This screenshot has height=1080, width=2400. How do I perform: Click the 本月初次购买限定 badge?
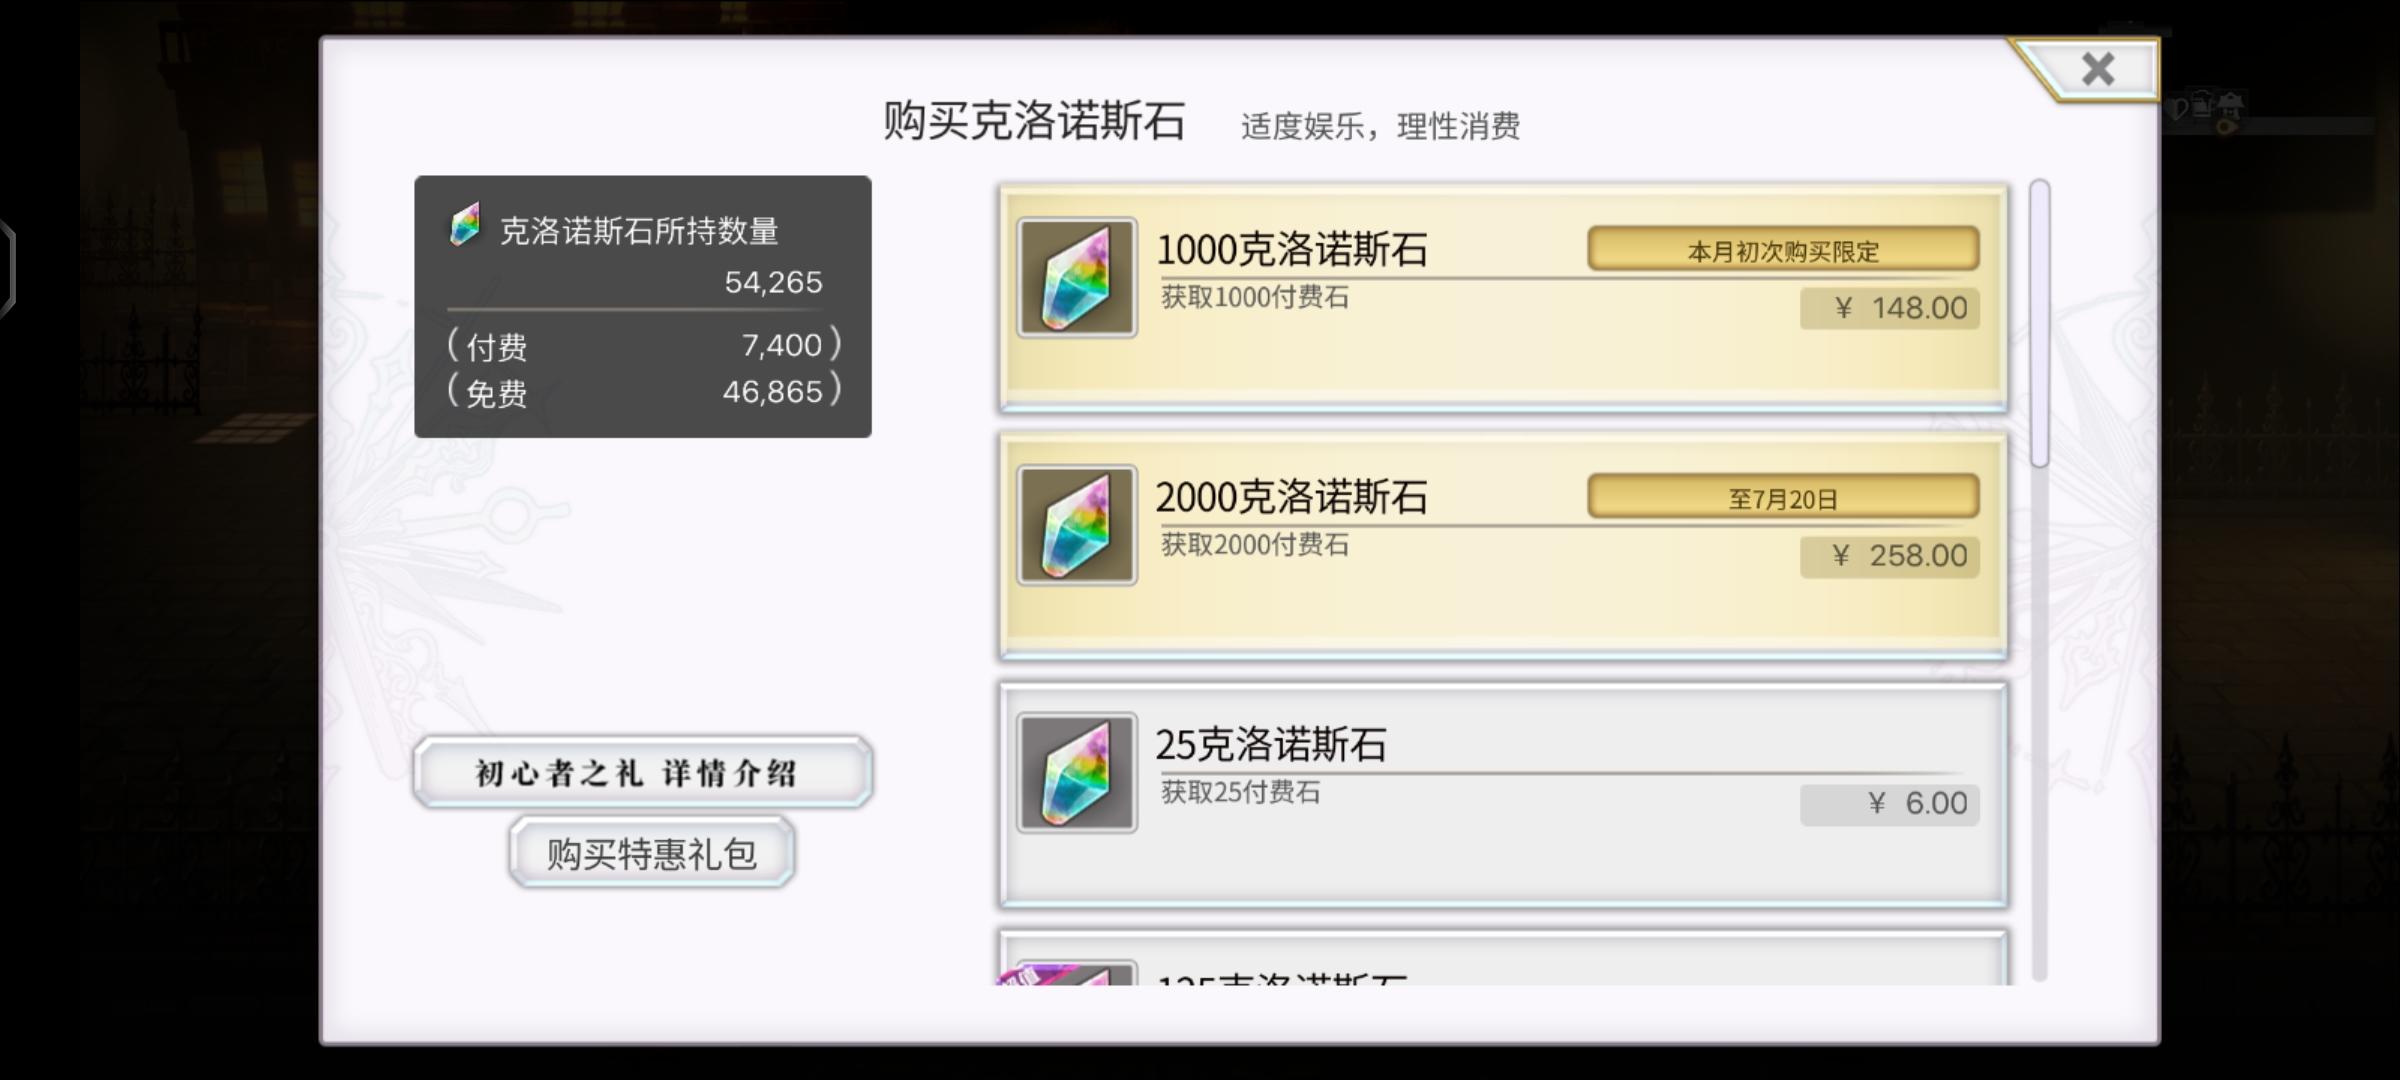tap(1783, 250)
